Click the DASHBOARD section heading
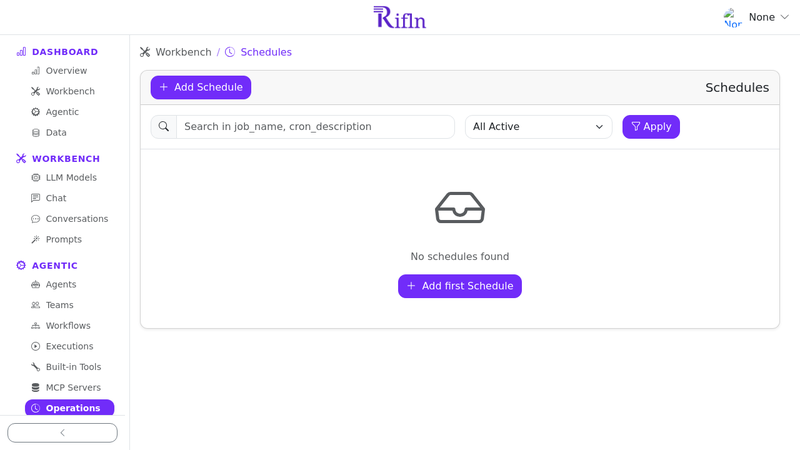 [x=65, y=52]
